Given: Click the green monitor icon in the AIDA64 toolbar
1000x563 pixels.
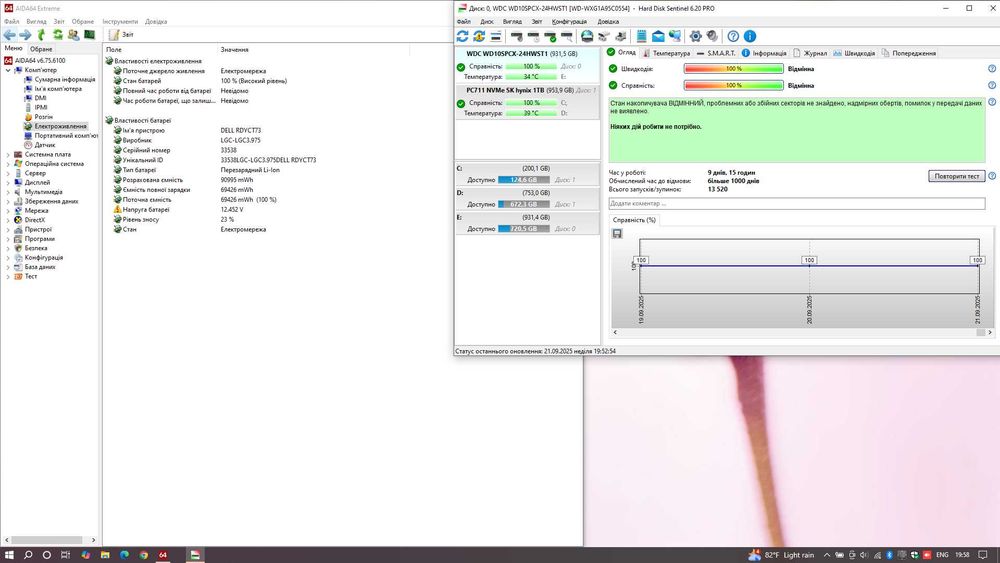Looking at the screenshot, I should [89, 34].
